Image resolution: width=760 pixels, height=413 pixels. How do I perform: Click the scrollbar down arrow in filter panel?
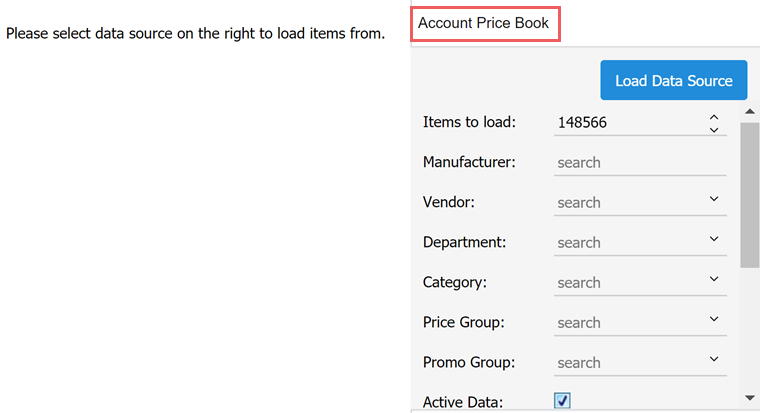(750, 398)
